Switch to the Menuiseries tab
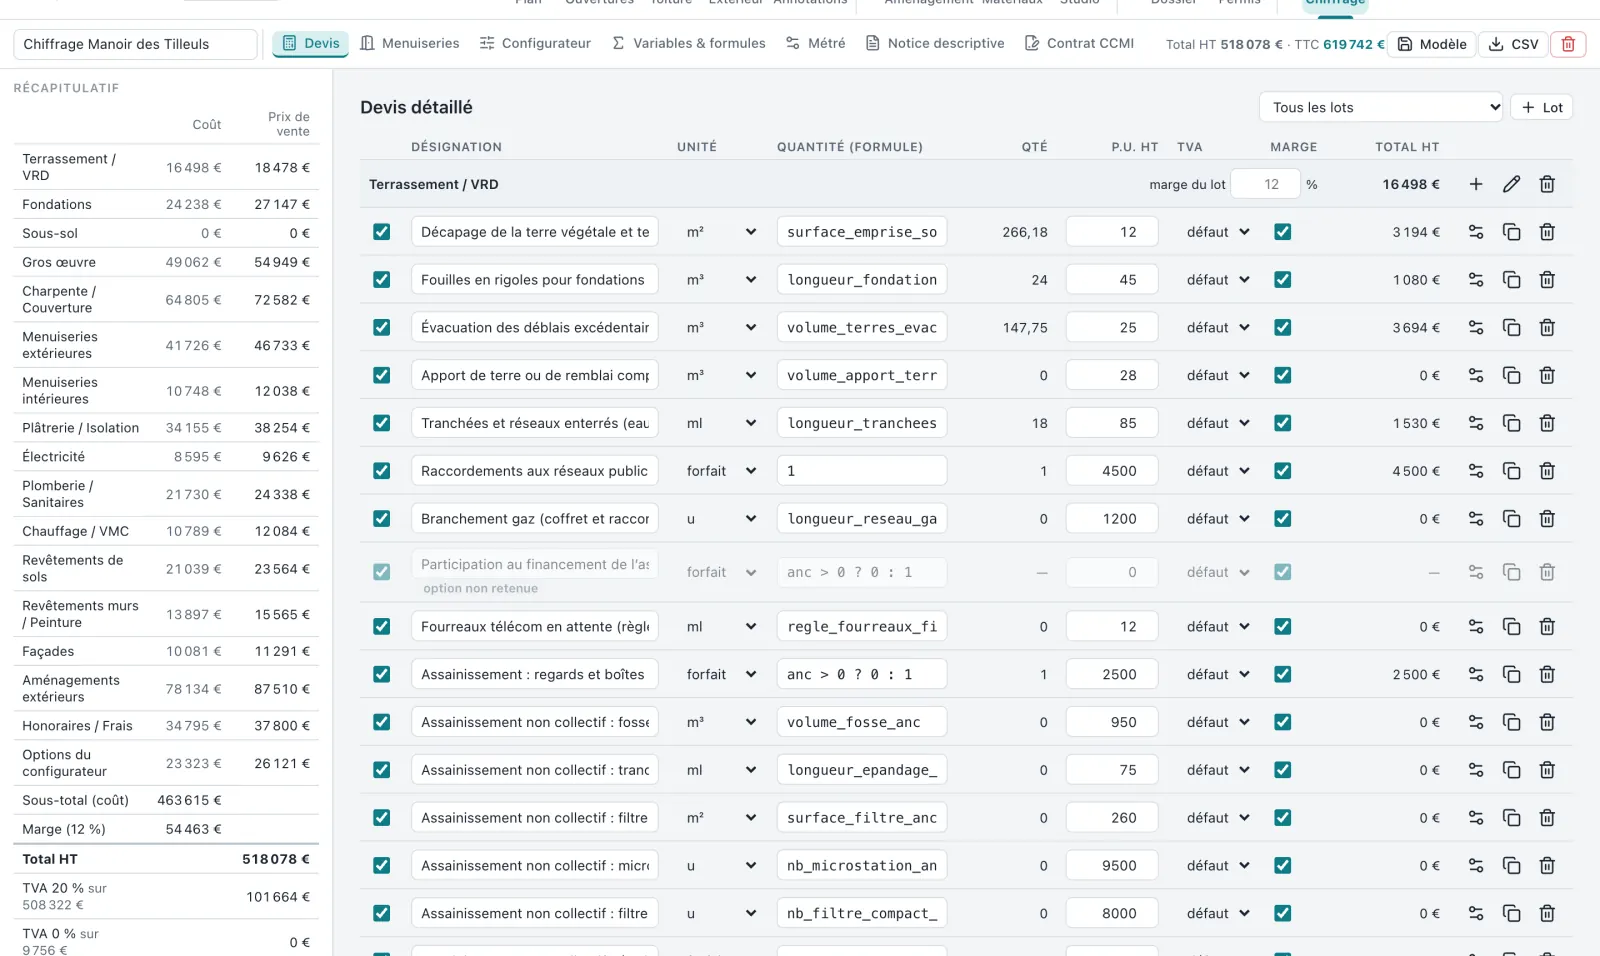The image size is (1600, 956). (410, 44)
